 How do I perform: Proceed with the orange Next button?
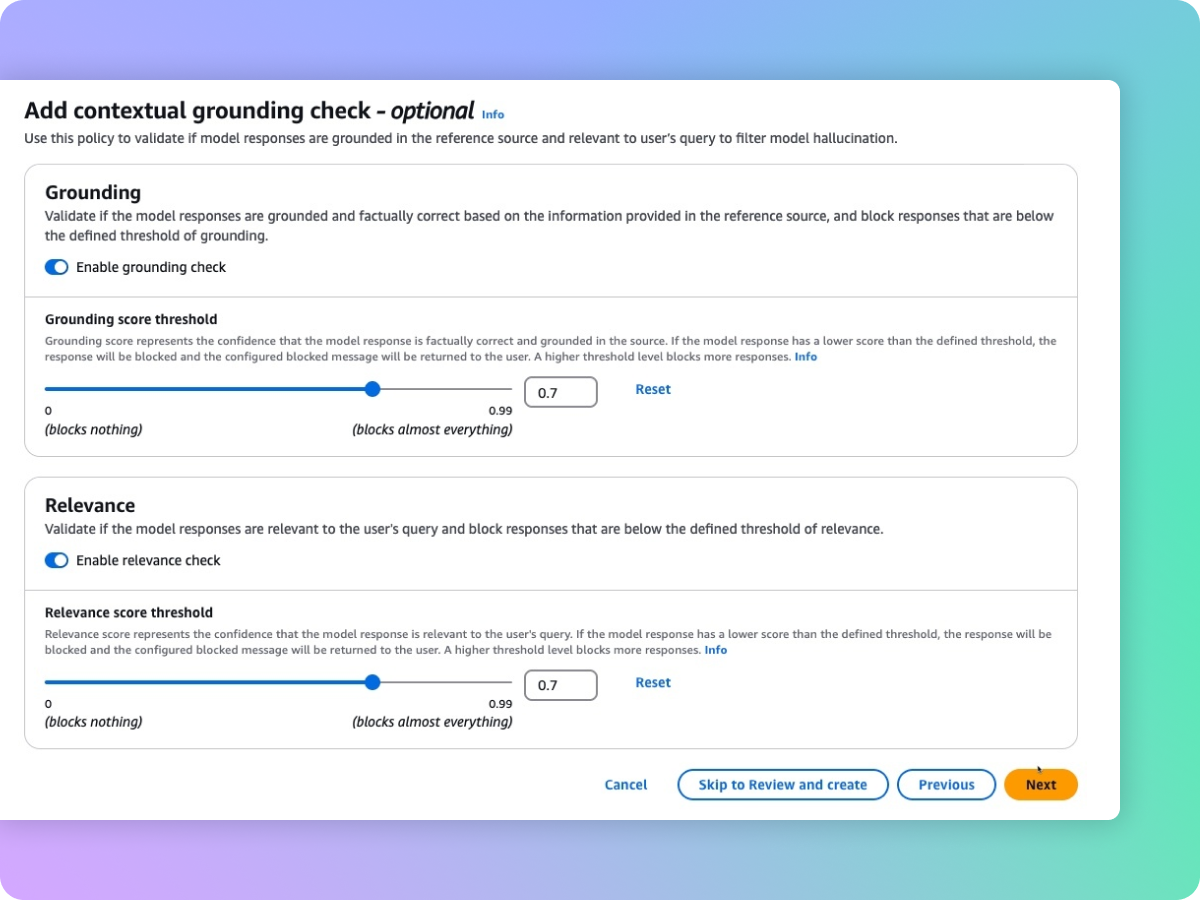coord(1040,785)
